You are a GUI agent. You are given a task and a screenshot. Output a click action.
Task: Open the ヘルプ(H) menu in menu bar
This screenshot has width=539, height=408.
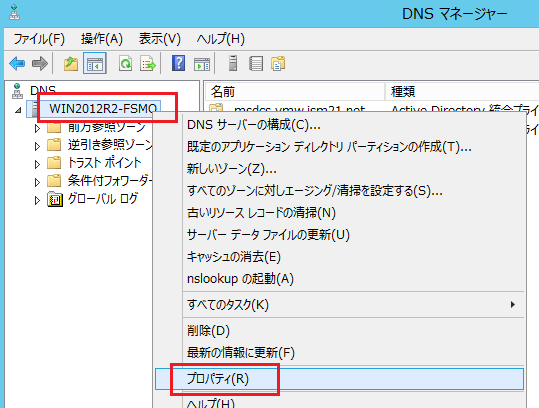click(220, 39)
